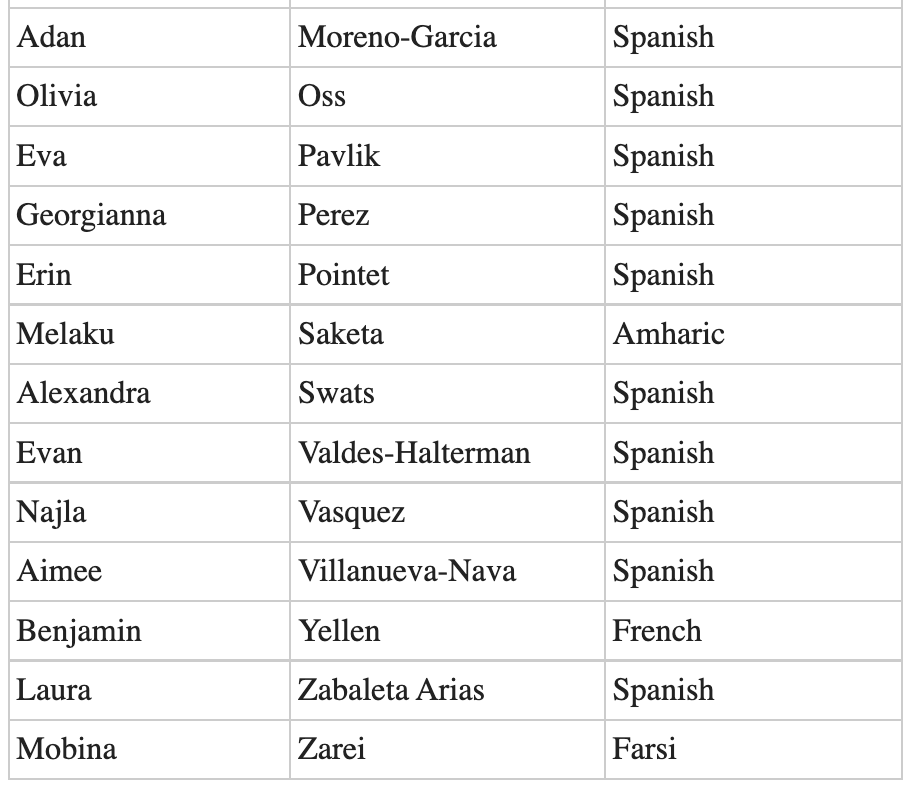Click the 'Pavlik' cell
The width and height of the screenshot is (914, 788).
(x=339, y=156)
